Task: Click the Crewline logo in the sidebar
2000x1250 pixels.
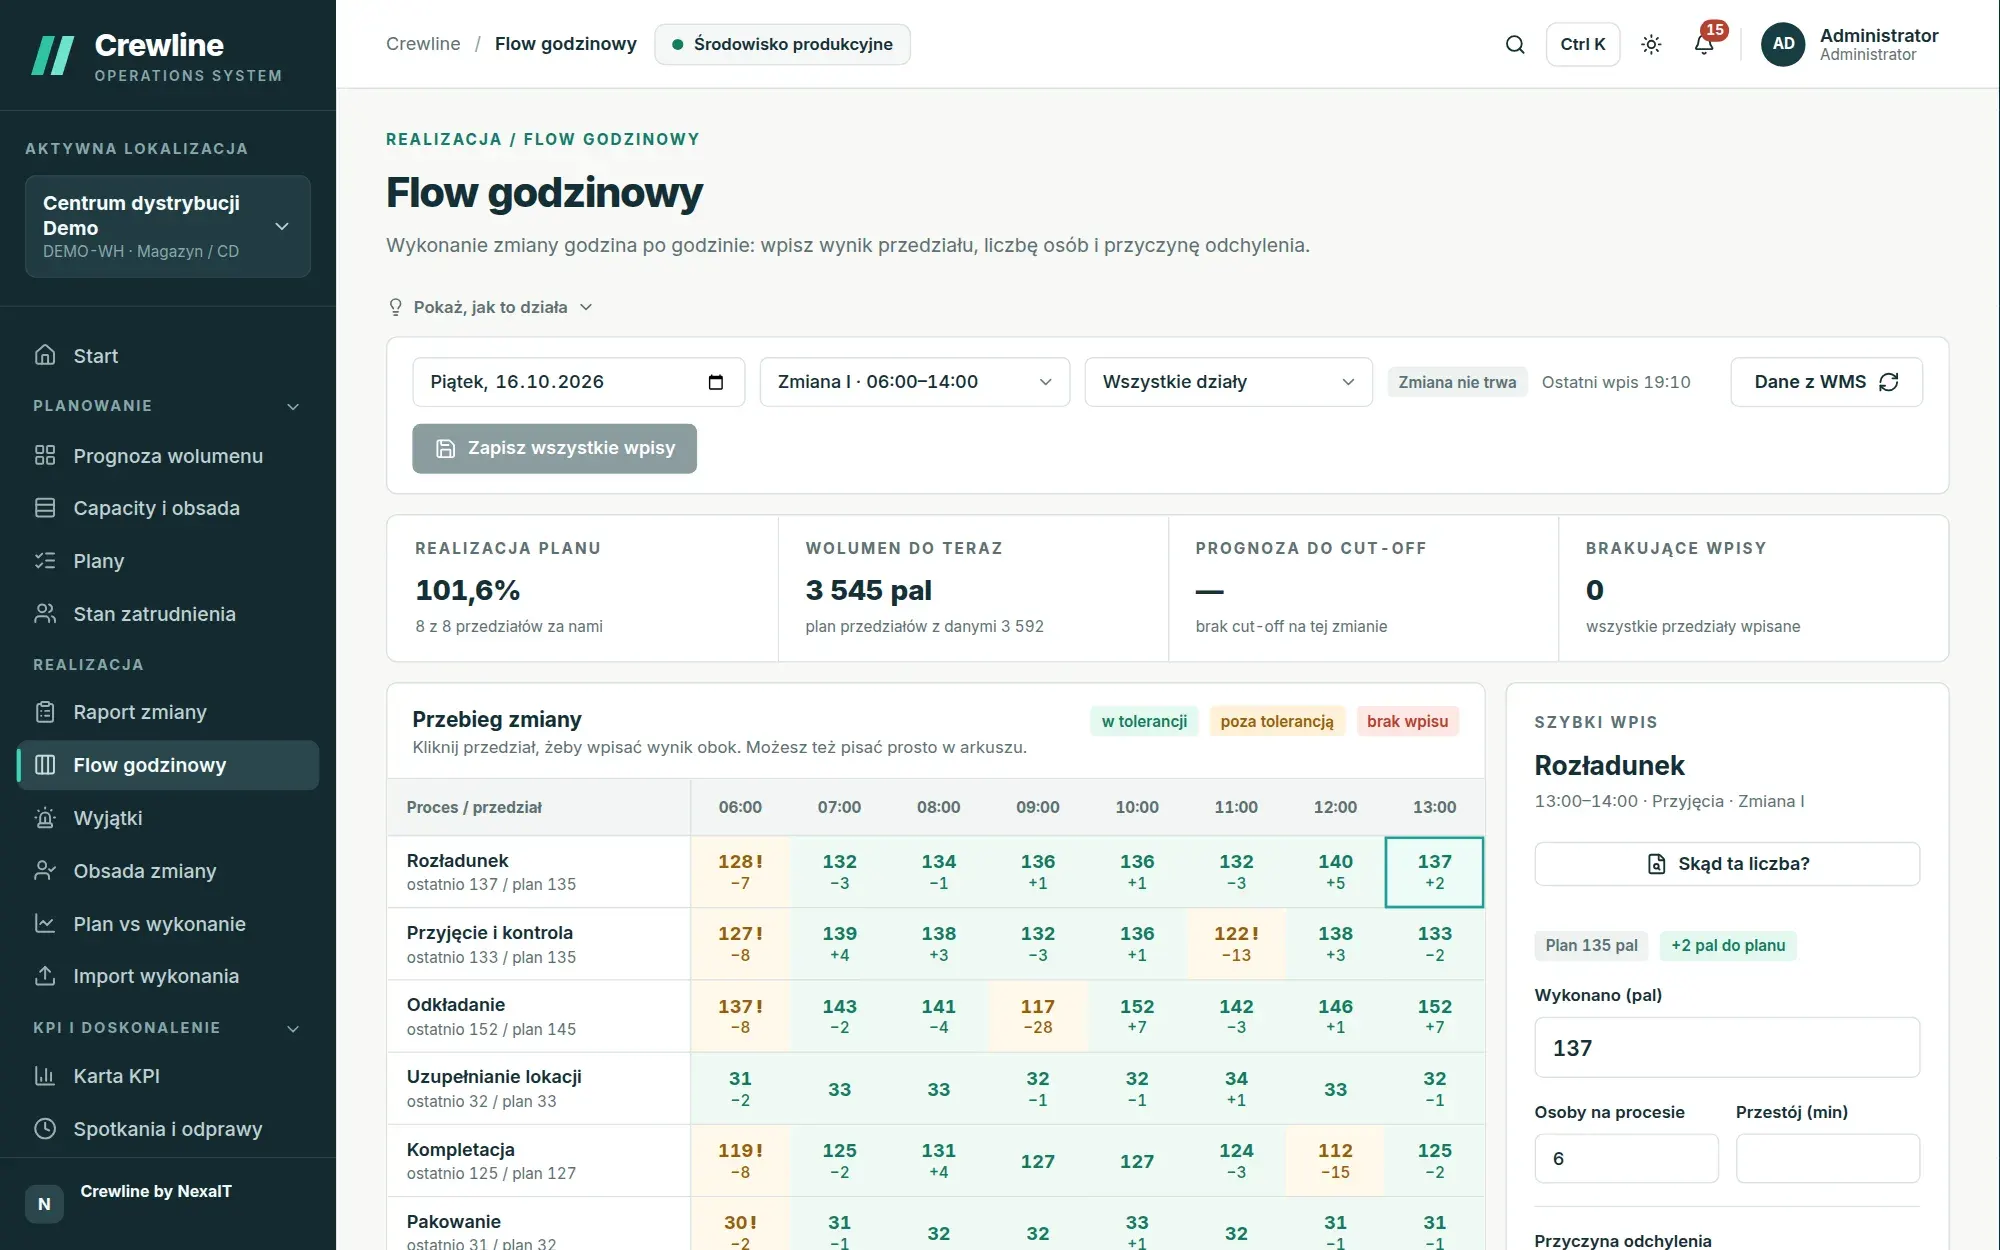Action: [x=157, y=55]
